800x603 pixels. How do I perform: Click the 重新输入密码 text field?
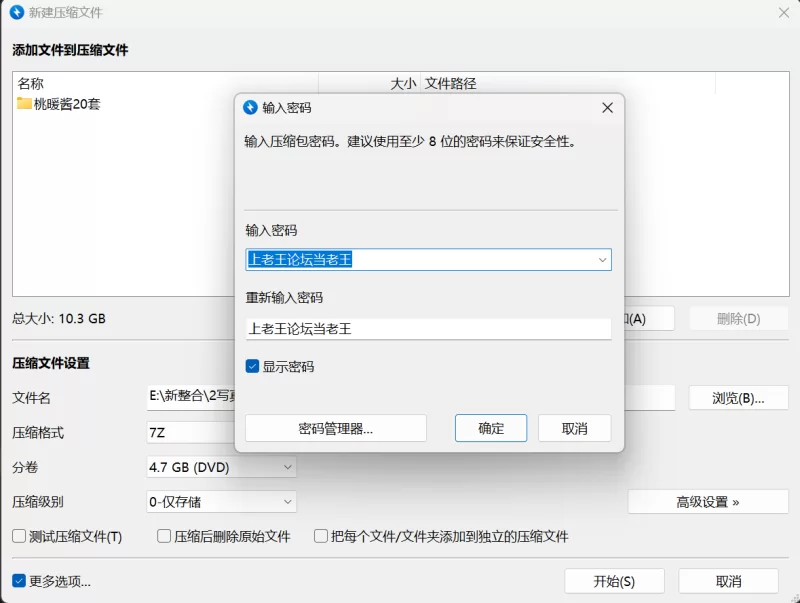(x=428, y=329)
